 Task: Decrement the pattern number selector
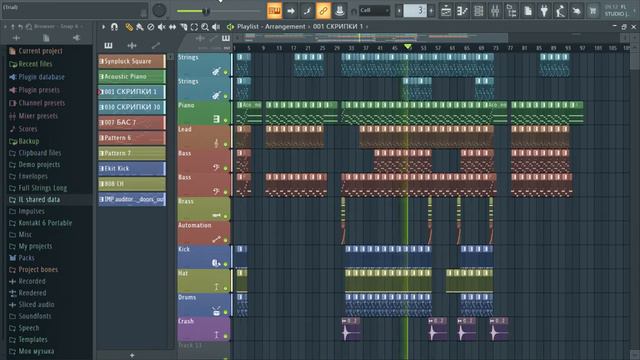point(399,11)
